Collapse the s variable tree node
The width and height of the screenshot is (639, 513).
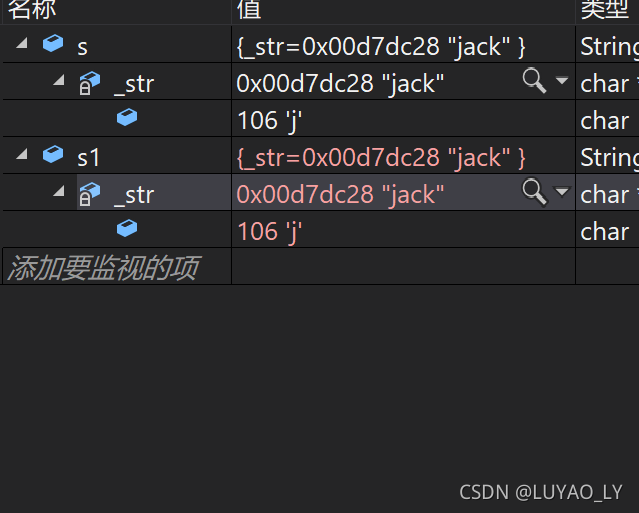click(x=22, y=43)
